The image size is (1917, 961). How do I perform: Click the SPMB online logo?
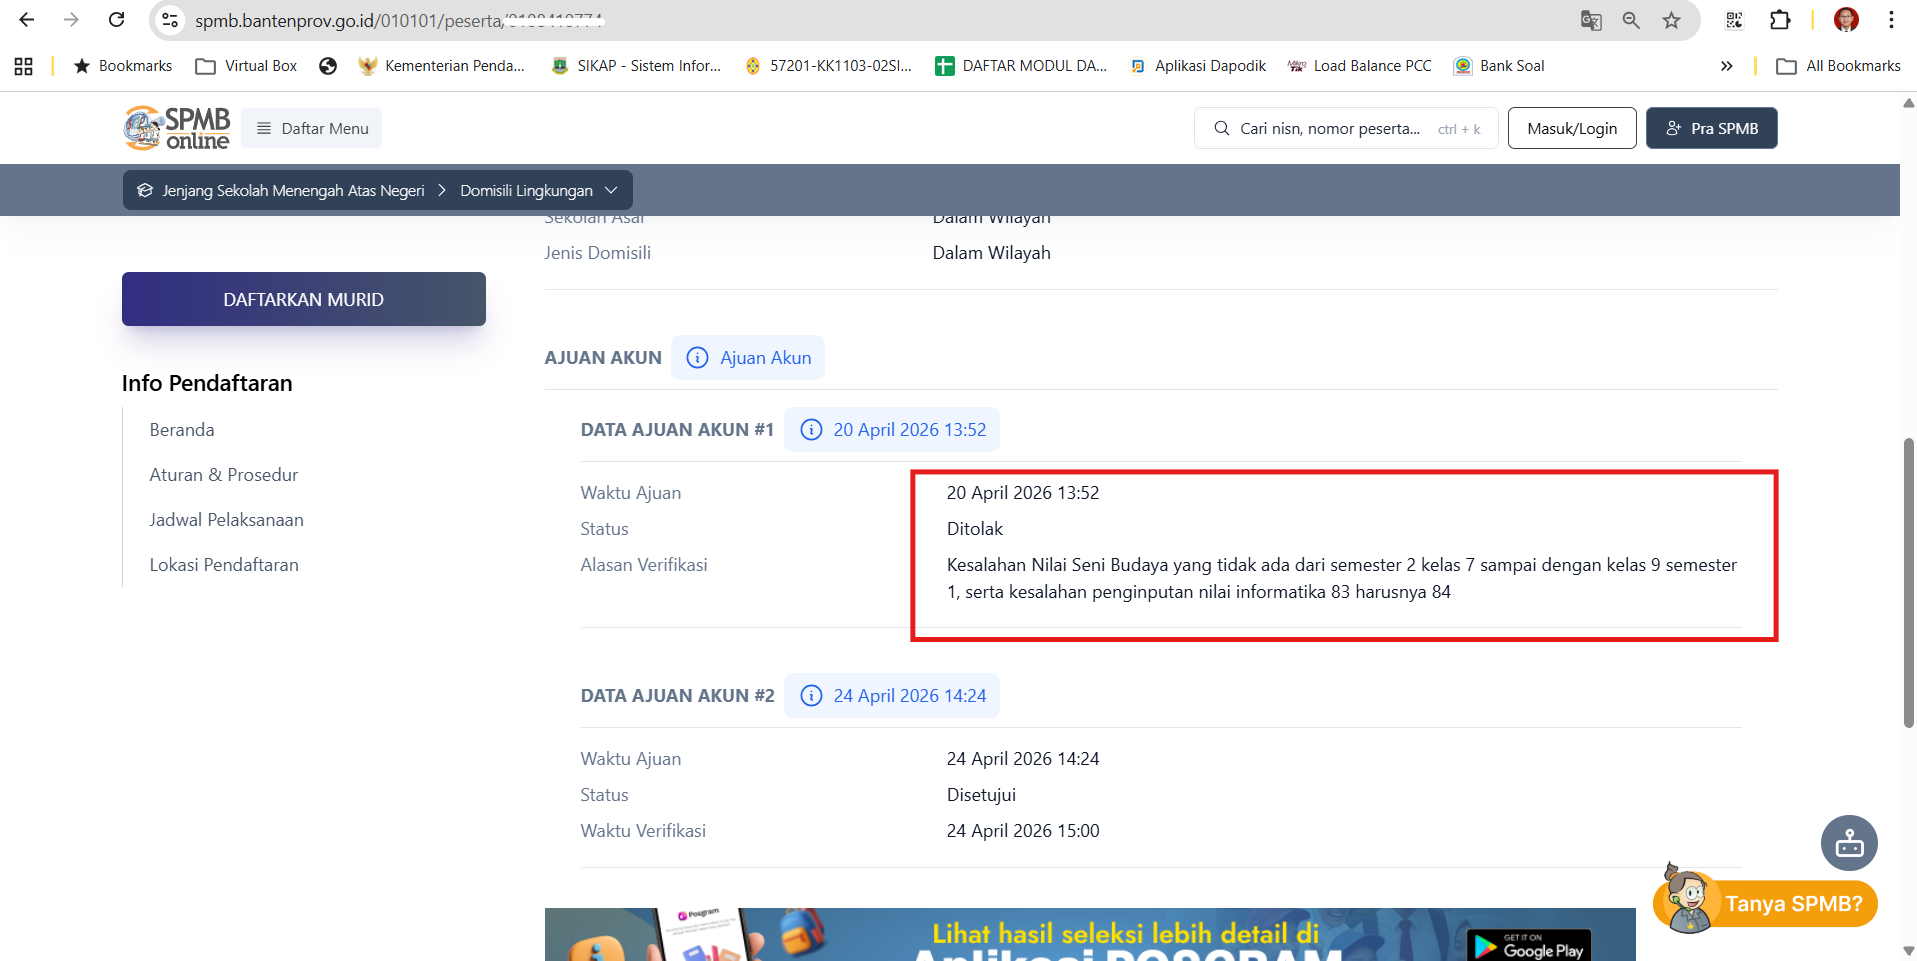[x=177, y=128]
